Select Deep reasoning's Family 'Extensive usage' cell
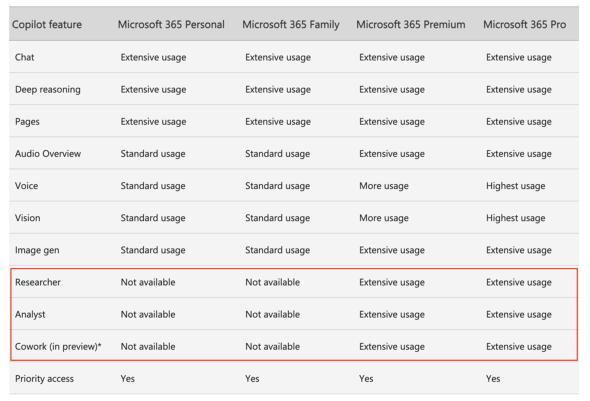Image resolution: width=590 pixels, height=401 pixels. pos(278,90)
